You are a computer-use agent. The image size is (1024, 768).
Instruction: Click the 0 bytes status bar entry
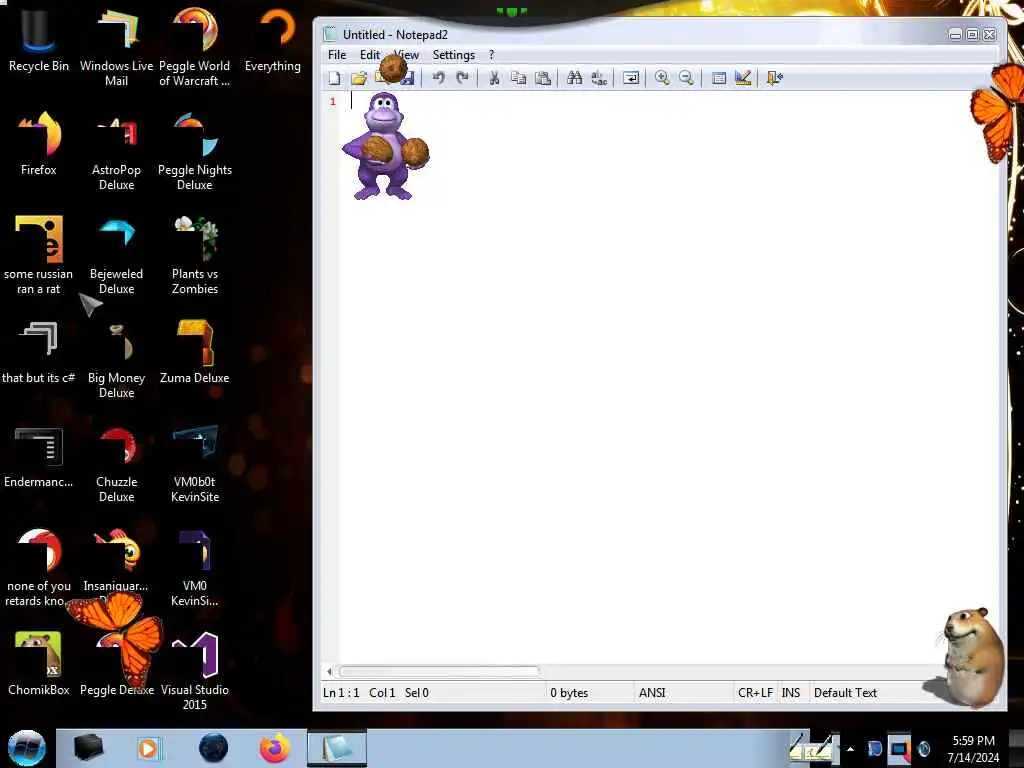[569, 693]
